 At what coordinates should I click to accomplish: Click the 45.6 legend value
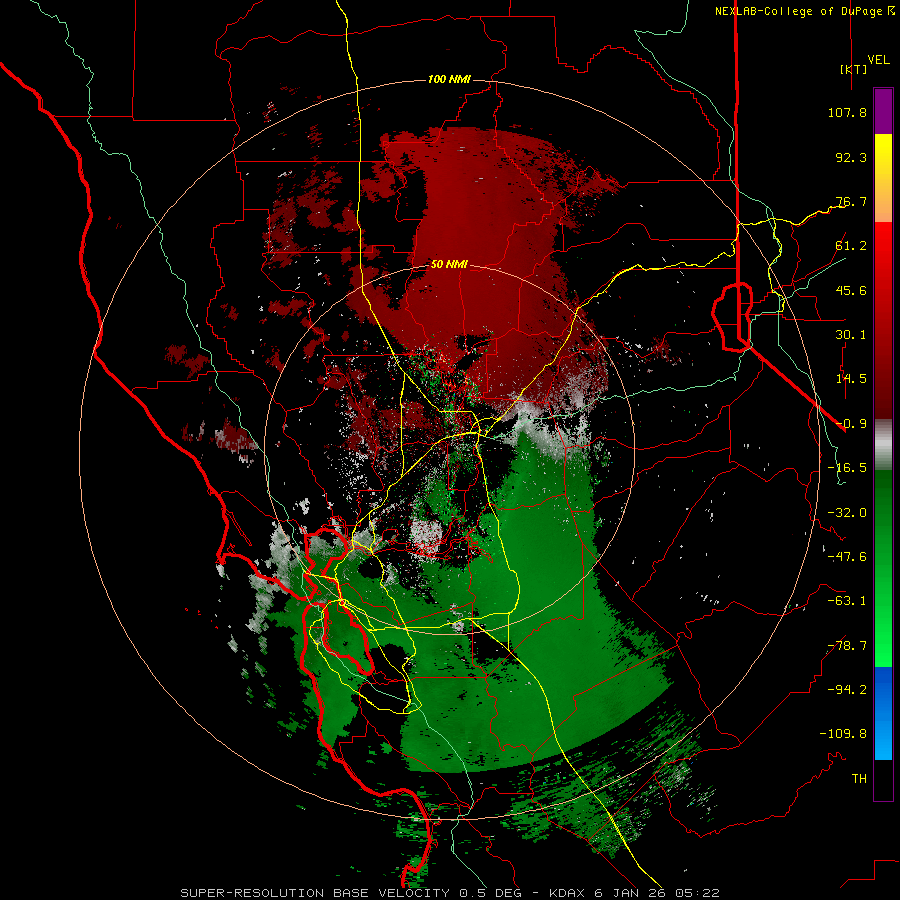tap(851, 290)
